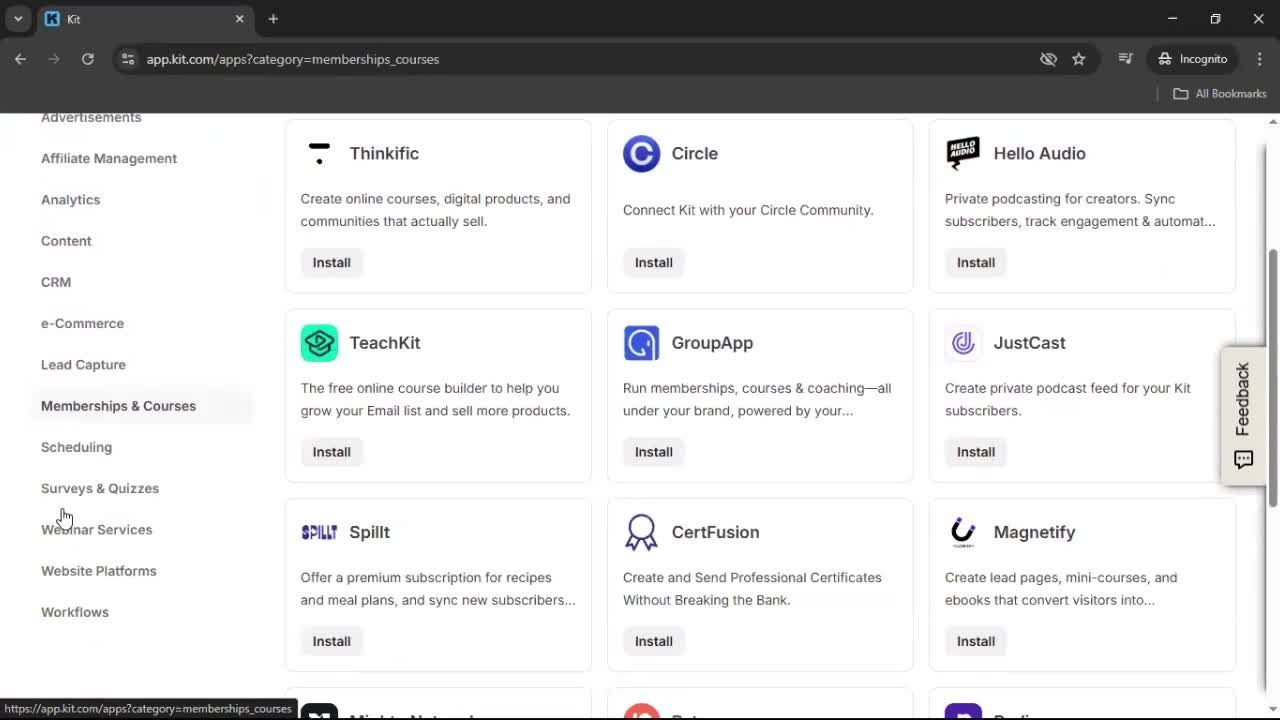Open the Chrome three-dot menu

[x=1260, y=59]
